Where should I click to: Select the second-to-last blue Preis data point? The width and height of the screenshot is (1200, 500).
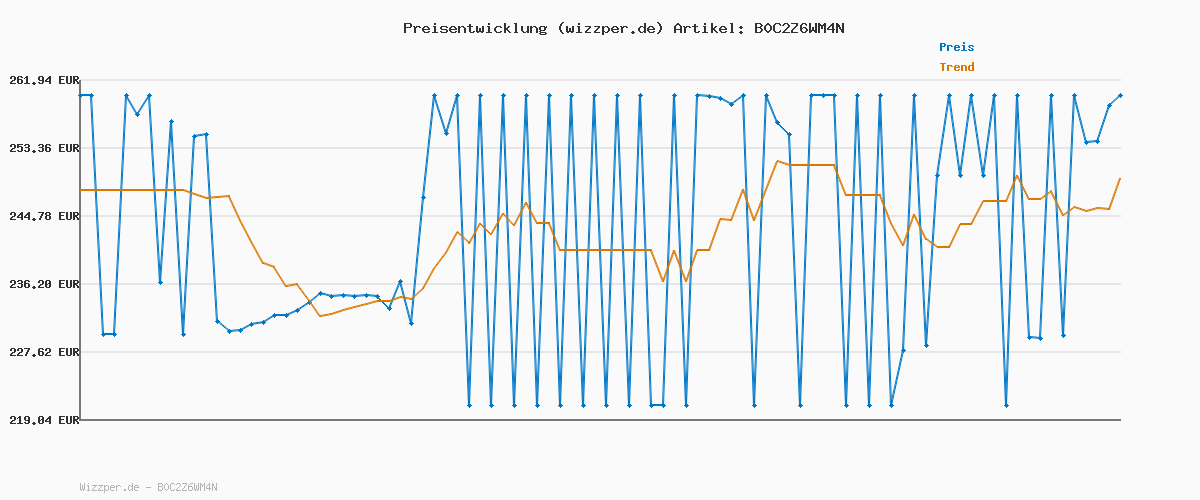click(1109, 105)
